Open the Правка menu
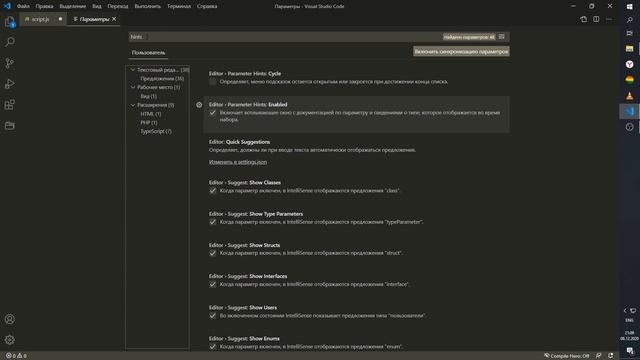Image resolution: width=640 pixels, height=360 pixels. point(44,6)
